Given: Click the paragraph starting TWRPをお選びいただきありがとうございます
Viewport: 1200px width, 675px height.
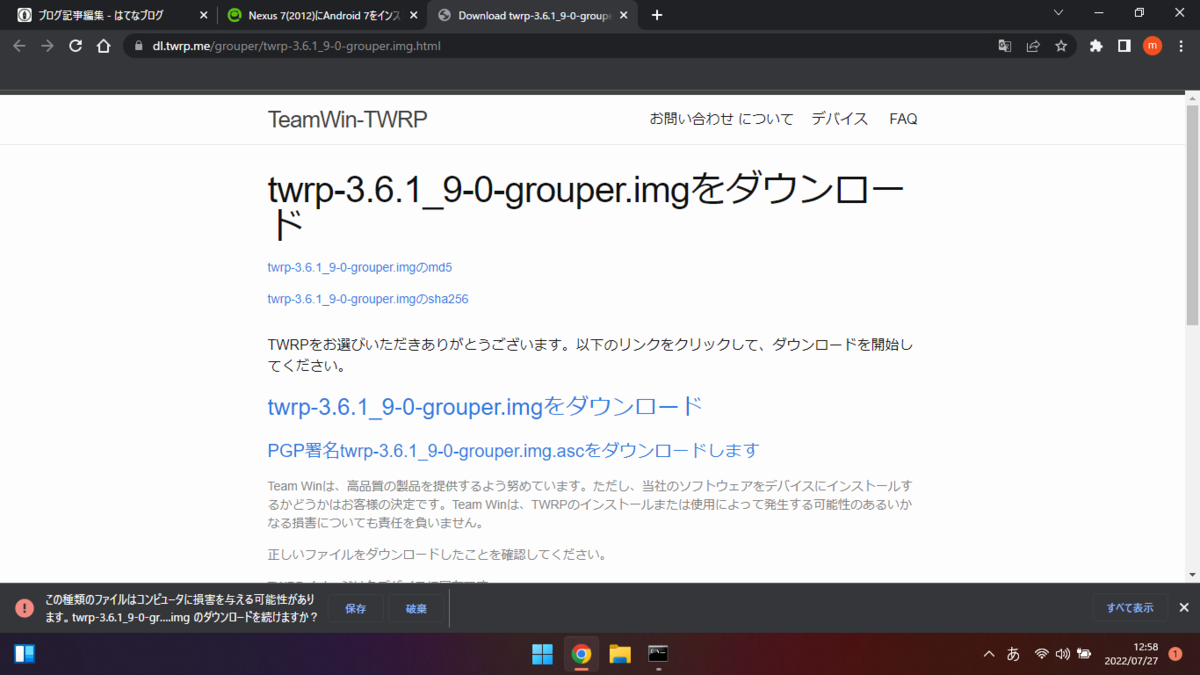Looking at the screenshot, I should [x=591, y=355].
